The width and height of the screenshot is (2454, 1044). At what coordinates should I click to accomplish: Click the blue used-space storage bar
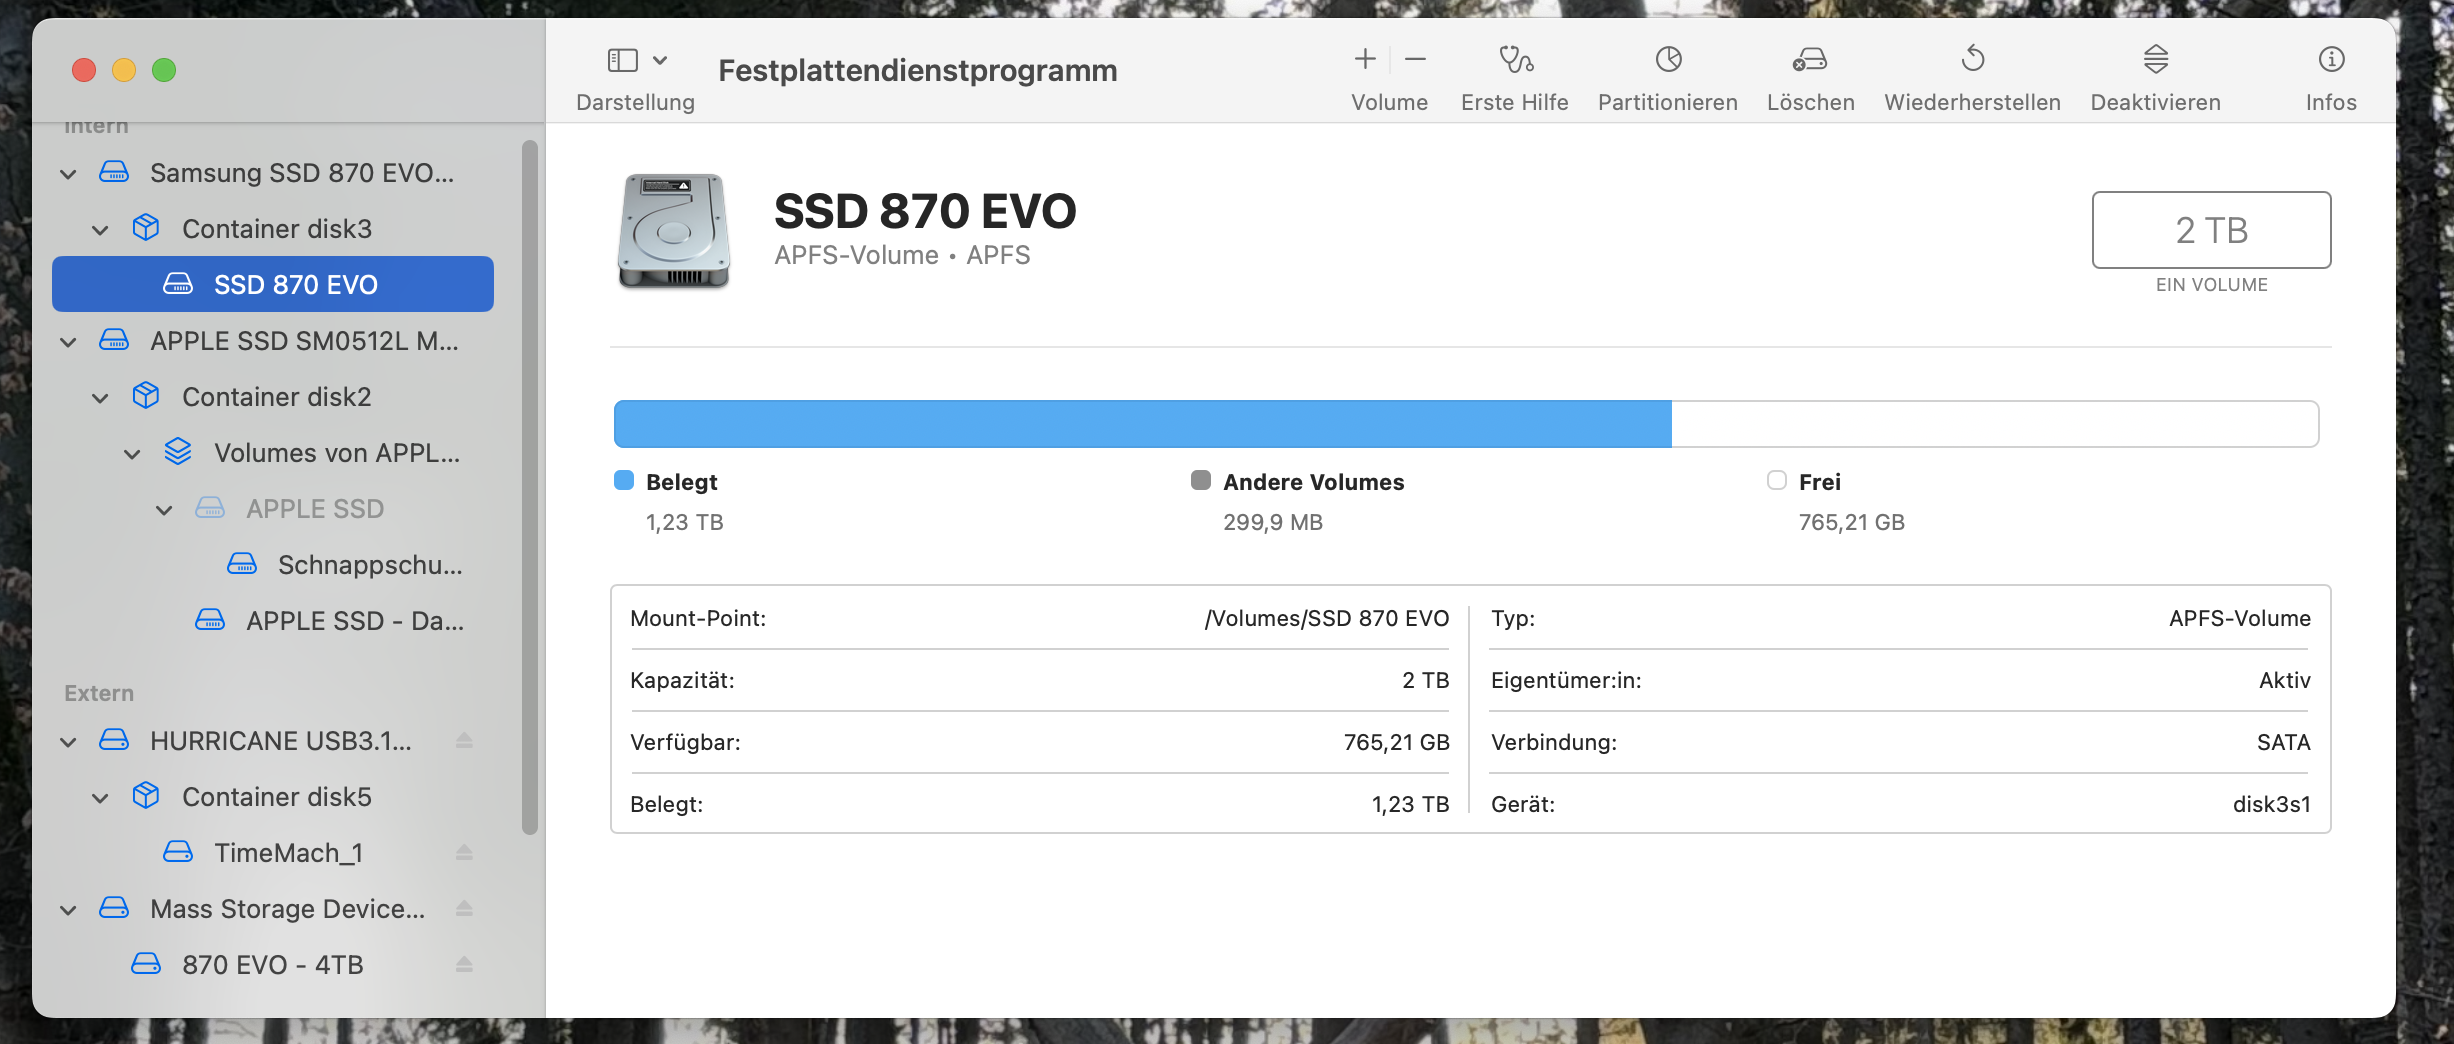click(x=1142, y=424)
